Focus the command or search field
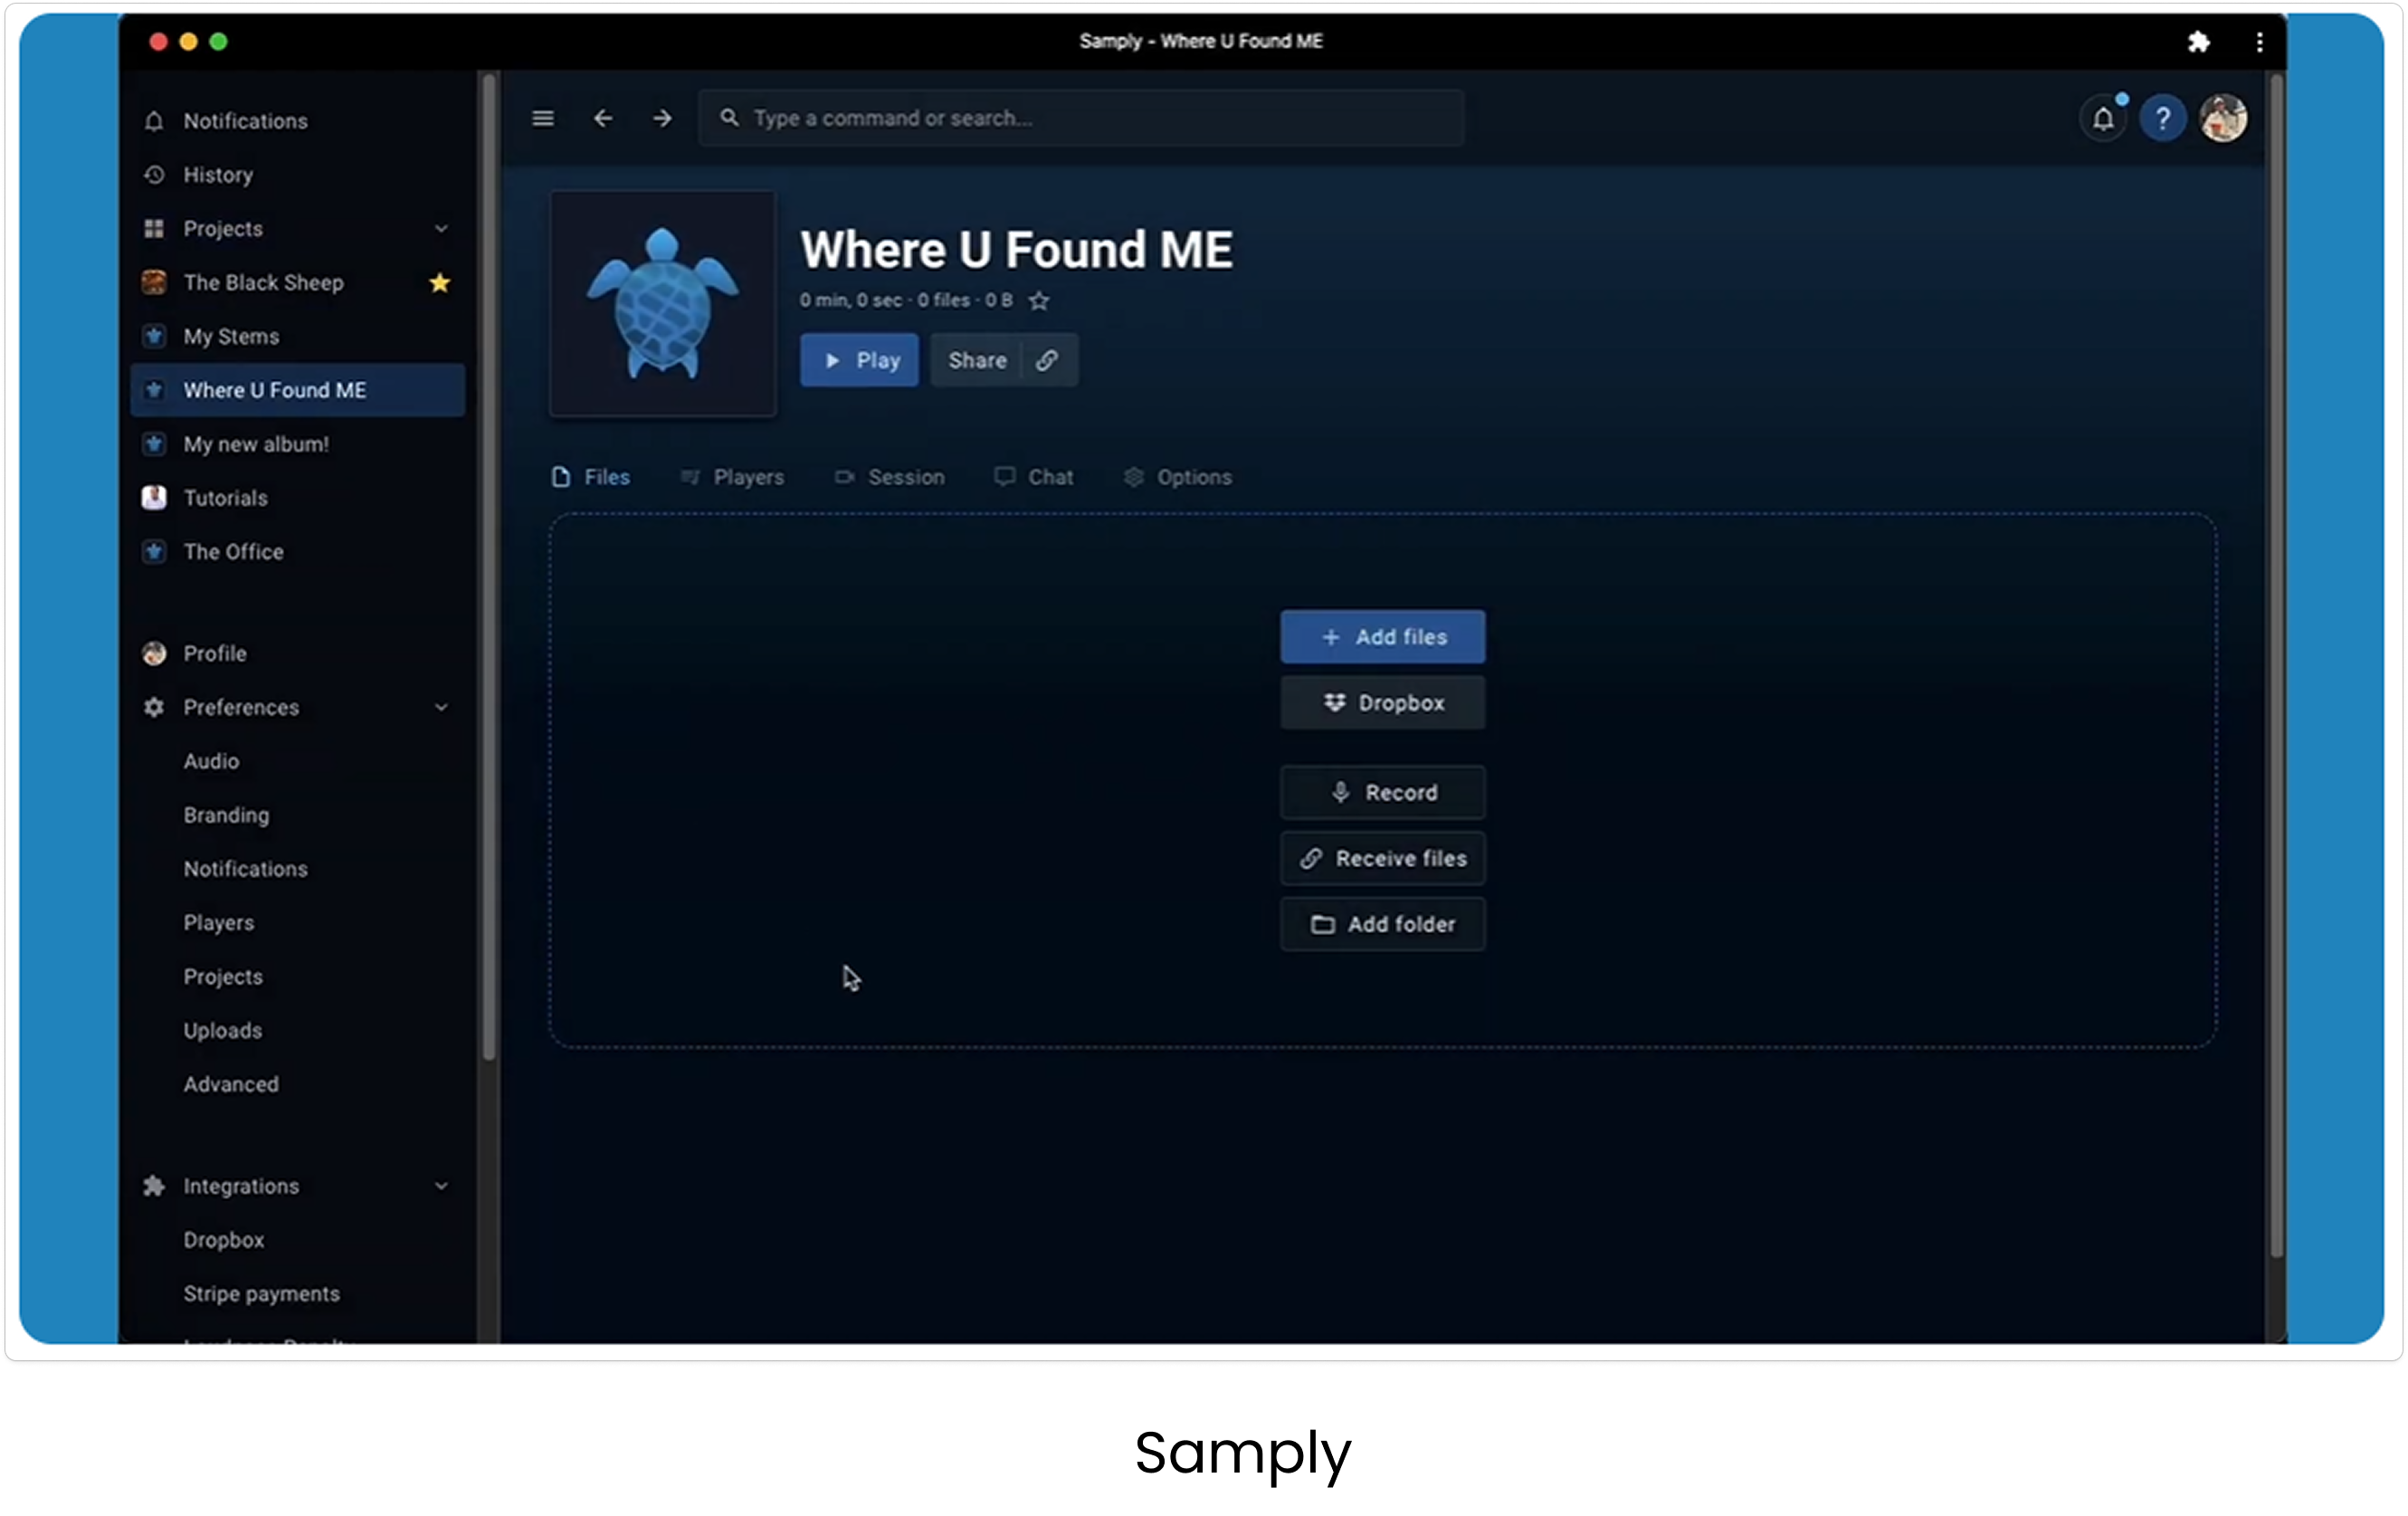The height and width of the screenshot is (1516, 2408). [x=1082, y=118]
